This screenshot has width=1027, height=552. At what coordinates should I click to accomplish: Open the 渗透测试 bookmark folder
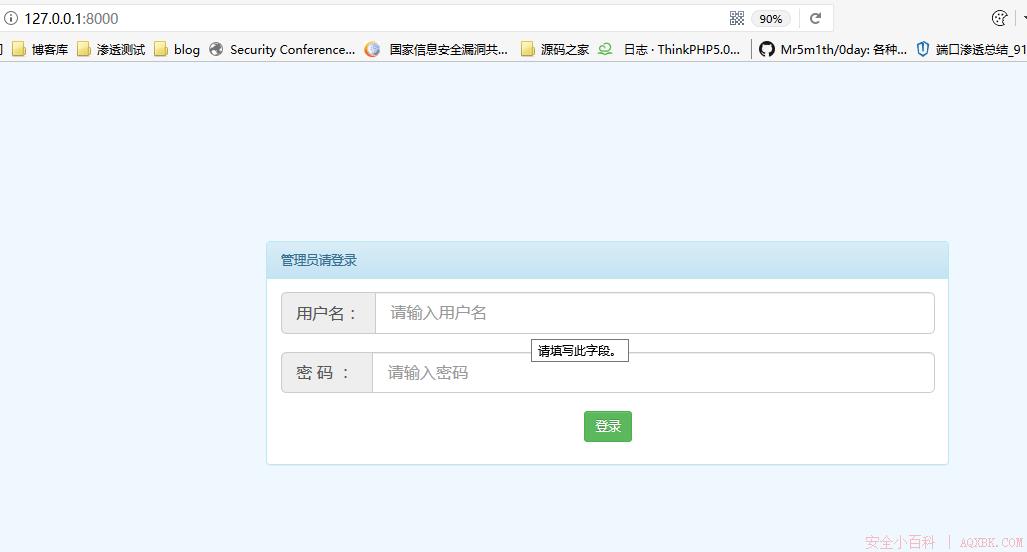click(111, 49)
